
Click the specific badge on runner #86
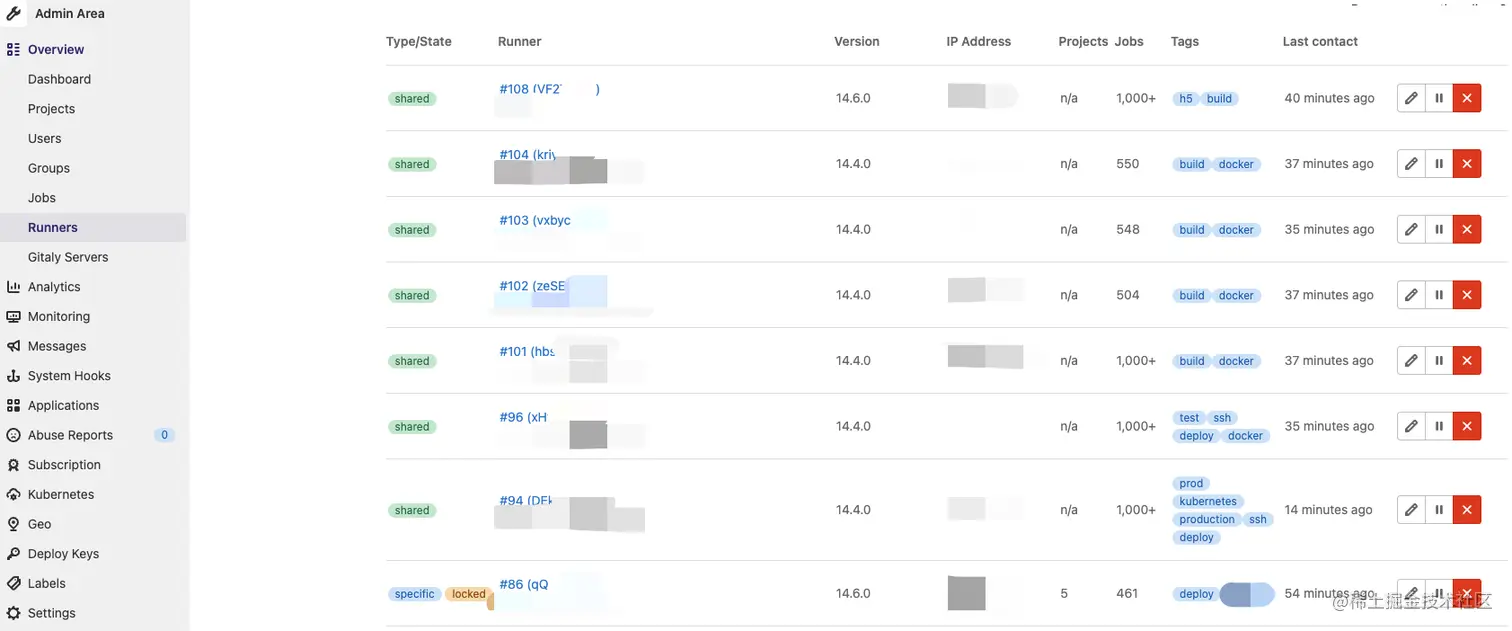click(414, 594)
